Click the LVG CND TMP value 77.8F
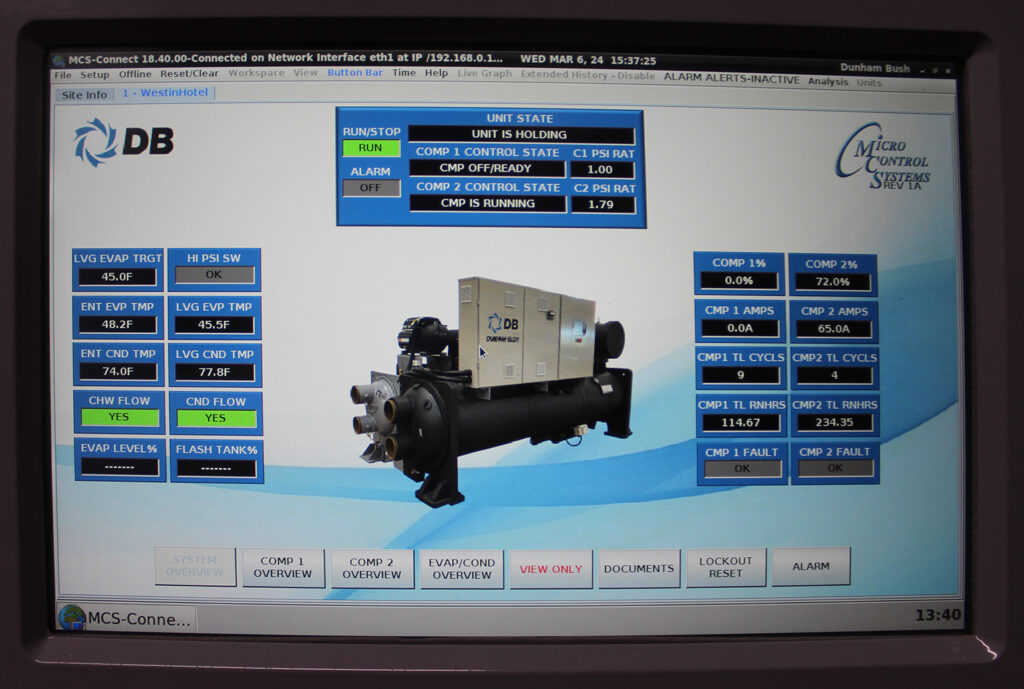Image resolution: width=1024 pixels, height=689 pixels. pyautogui.click(x=216, y=372)
